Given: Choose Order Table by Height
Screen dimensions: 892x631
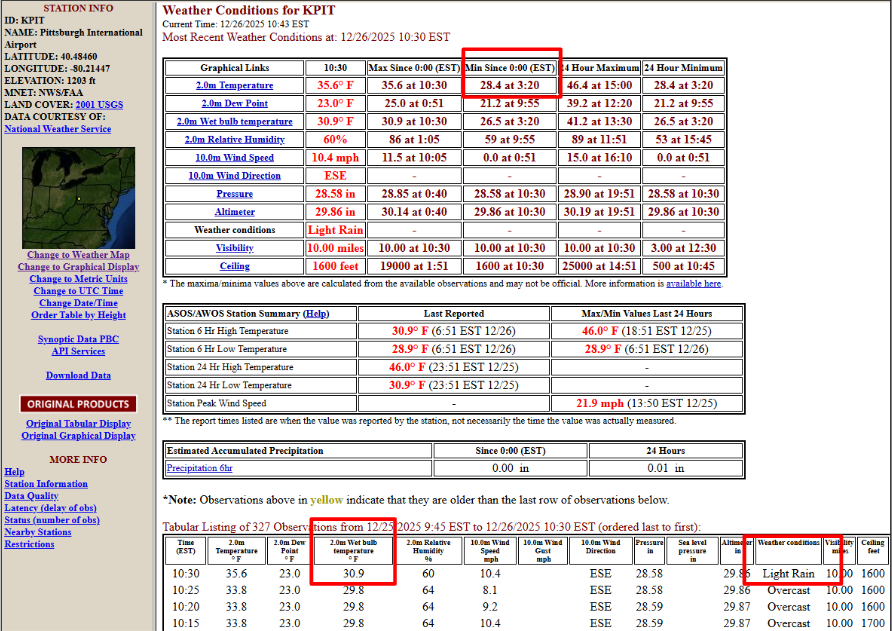Looking at the screenshot, I should pyautogui.click(x=79, y=315).
